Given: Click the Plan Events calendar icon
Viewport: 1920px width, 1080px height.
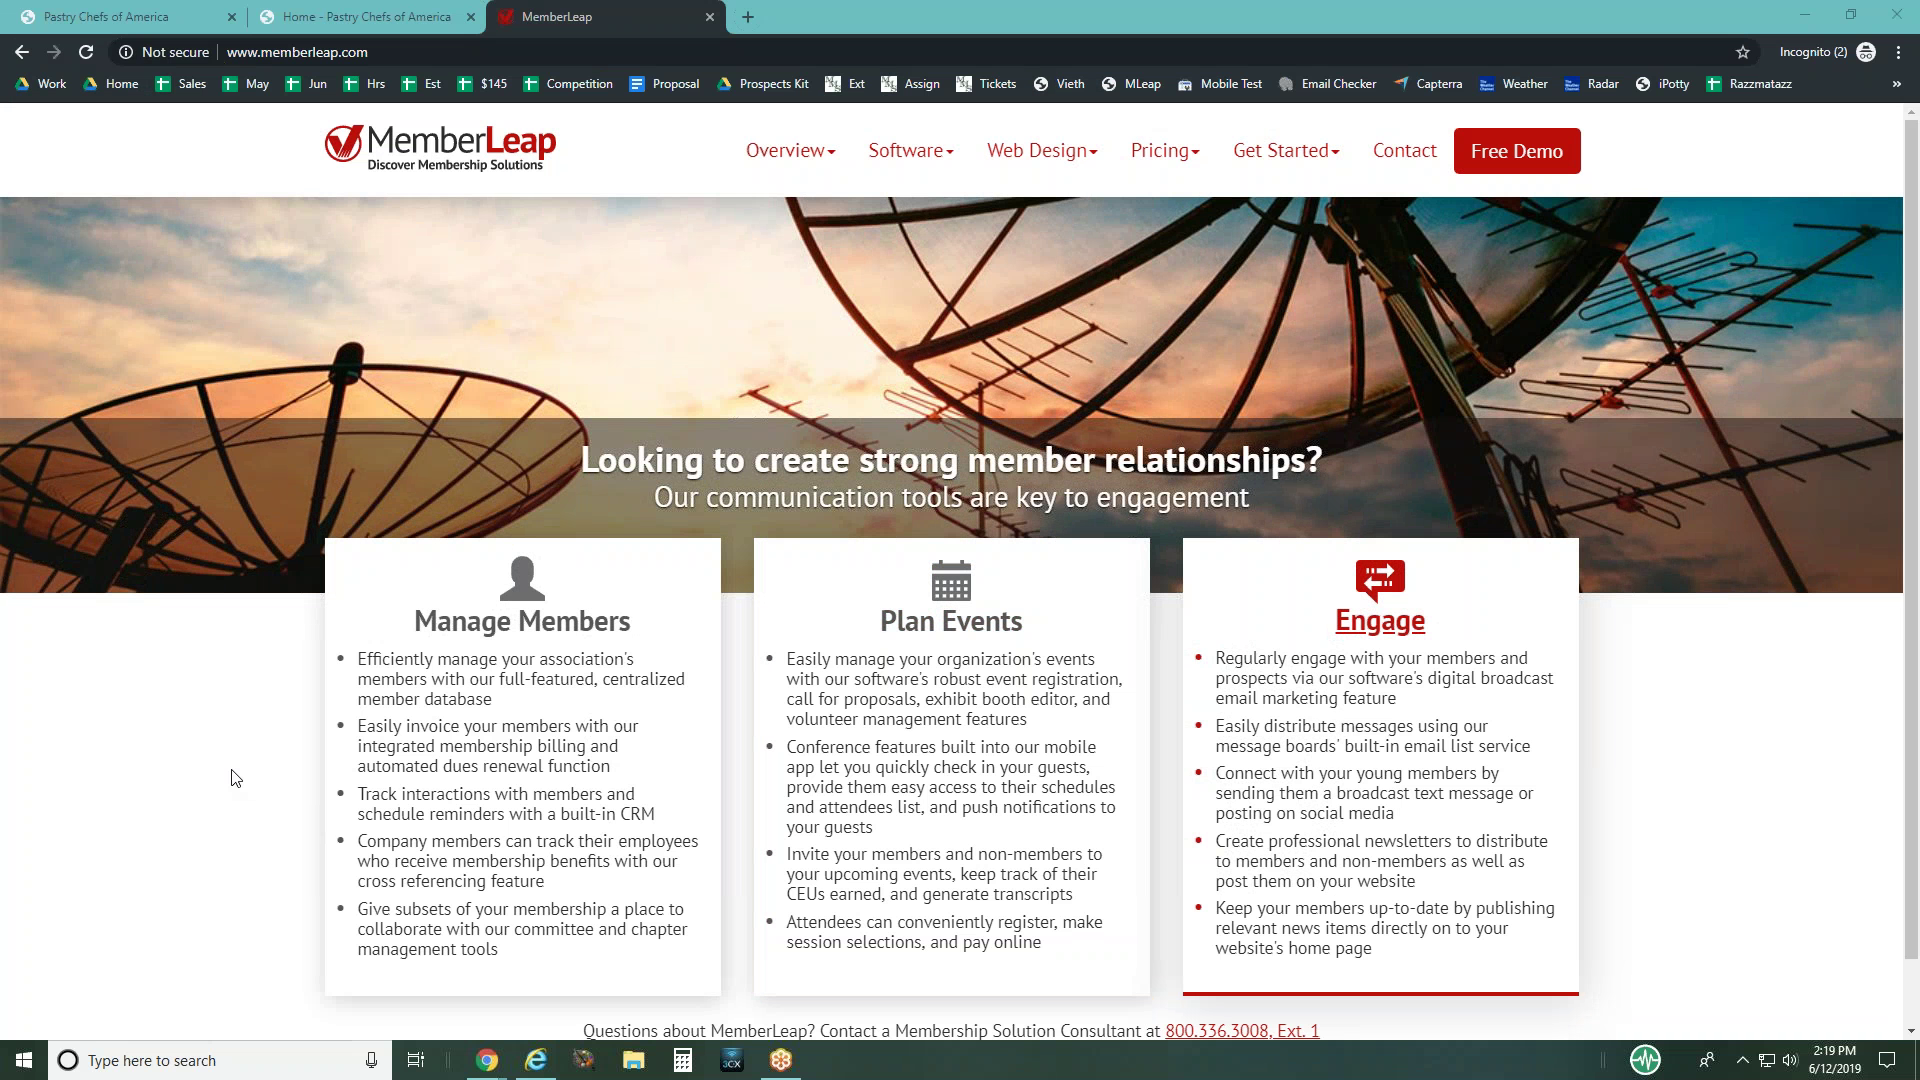Looking at the screenshot, I should click(951, 580).
